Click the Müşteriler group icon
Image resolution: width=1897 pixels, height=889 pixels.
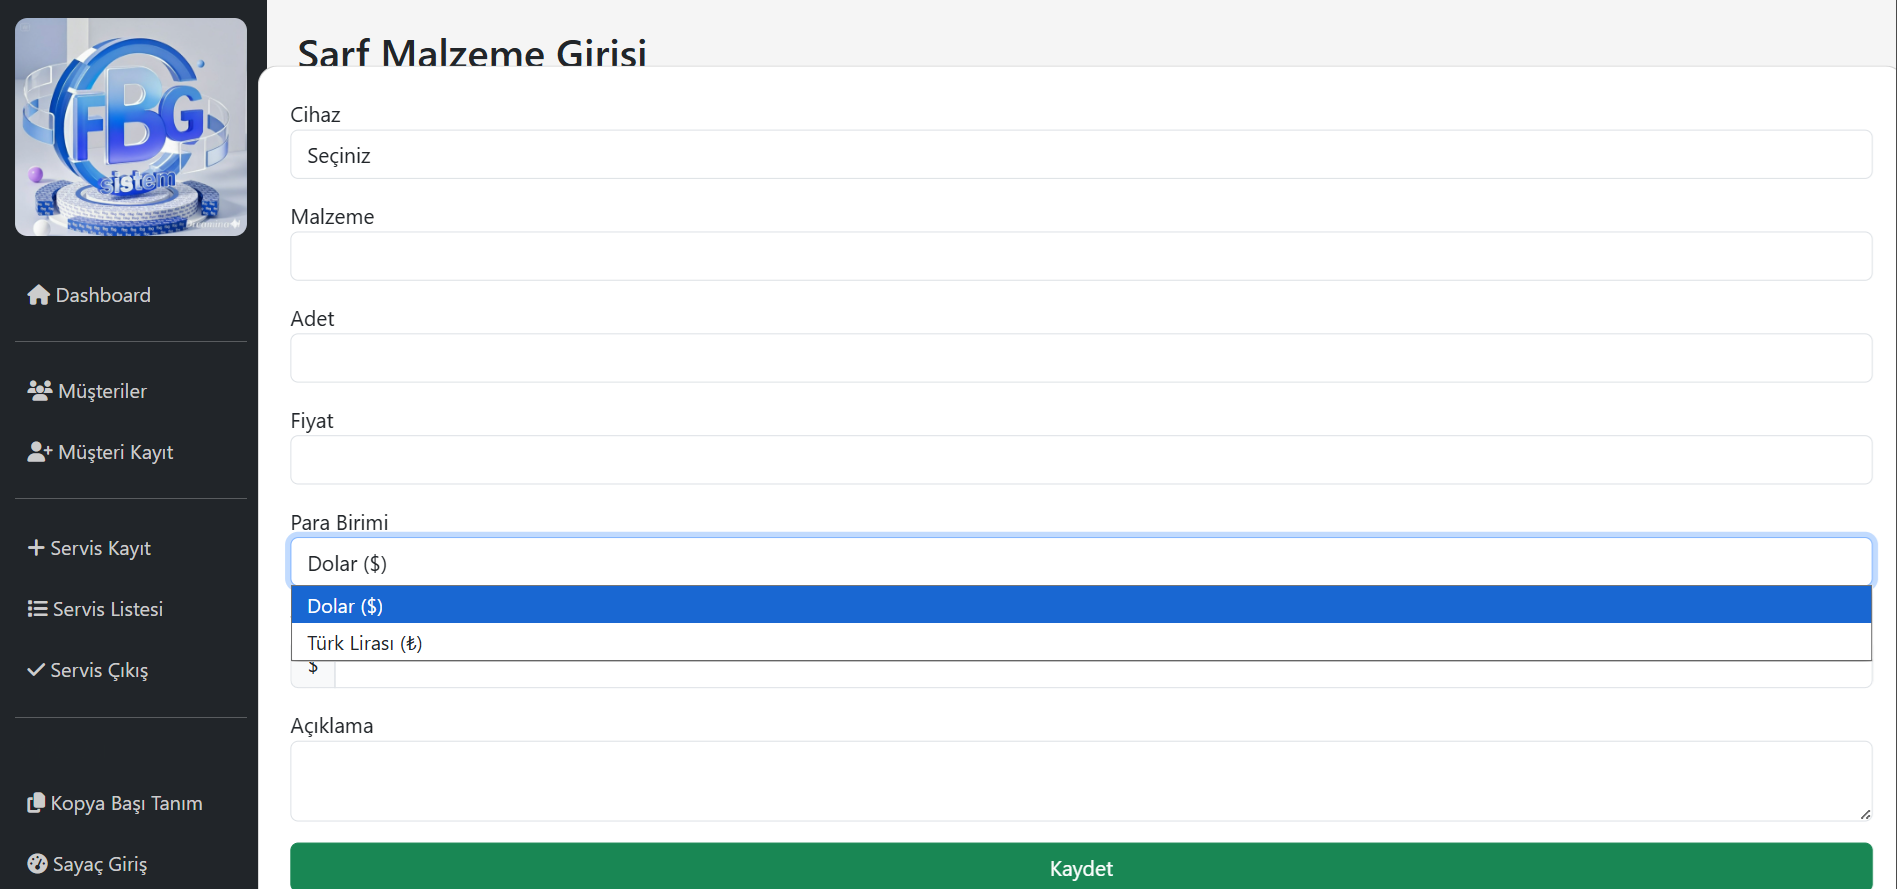coord(40,391)
